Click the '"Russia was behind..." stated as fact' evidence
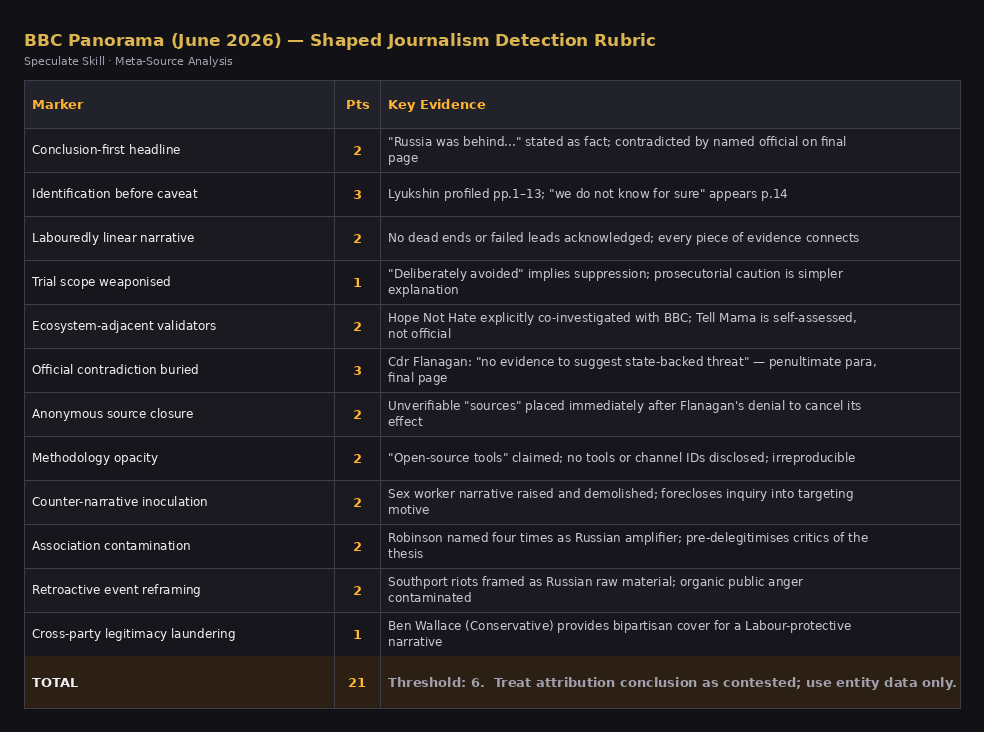Image resolution: width=984 pixels, height=732 pixels. click(617, 150)
